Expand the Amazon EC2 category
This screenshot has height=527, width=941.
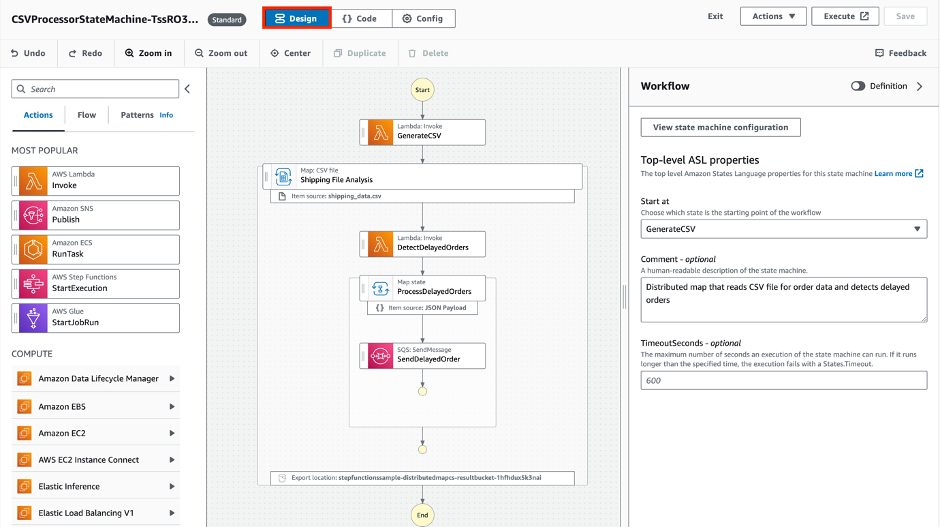pos(172,433)
